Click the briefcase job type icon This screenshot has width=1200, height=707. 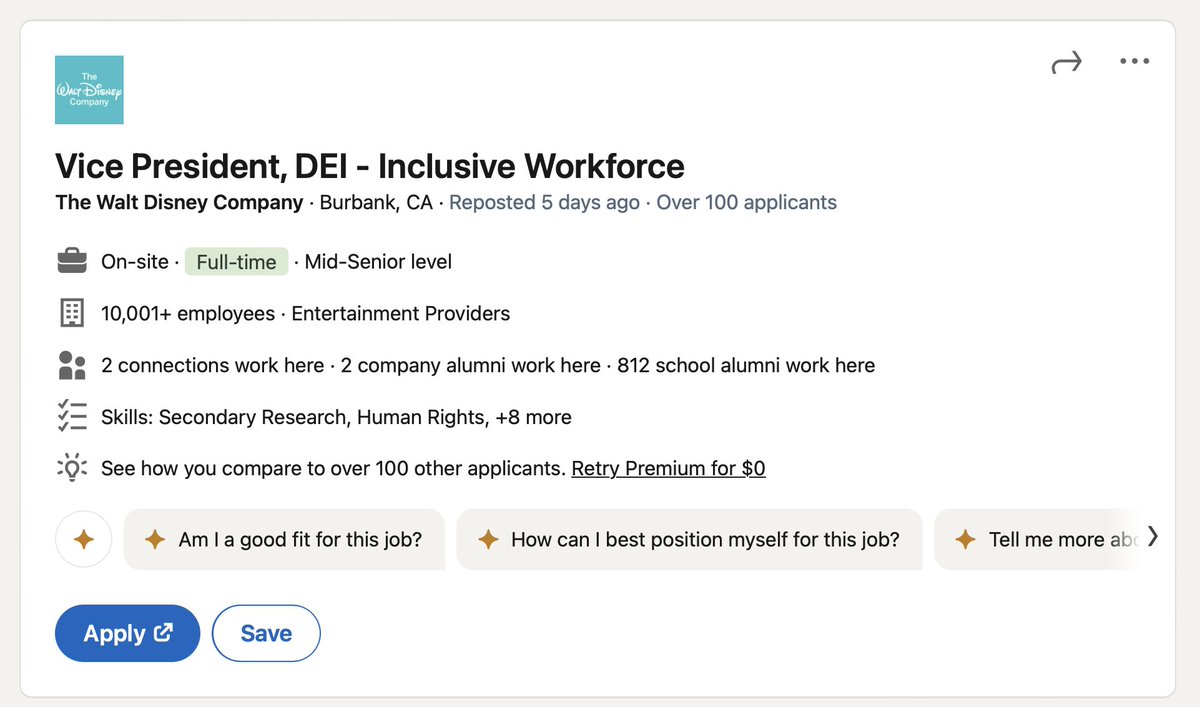72,262
